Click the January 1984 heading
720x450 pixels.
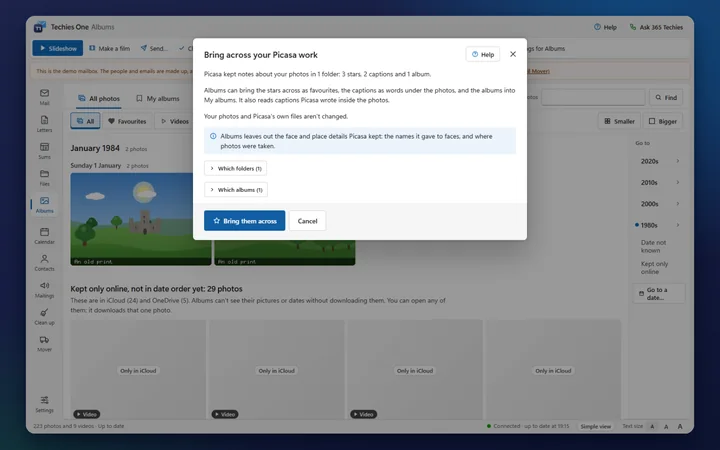pyautogui.click(x=95, y=148)
